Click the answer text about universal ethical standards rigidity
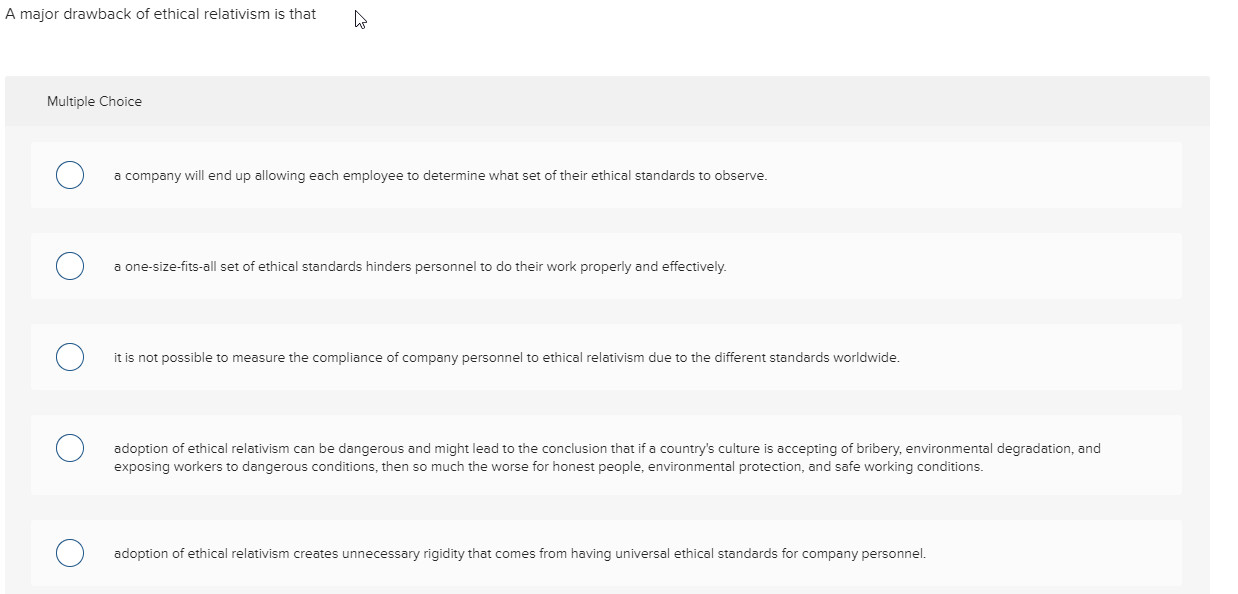This screenshot has width=1238, height=594. [x=520, y=554]
